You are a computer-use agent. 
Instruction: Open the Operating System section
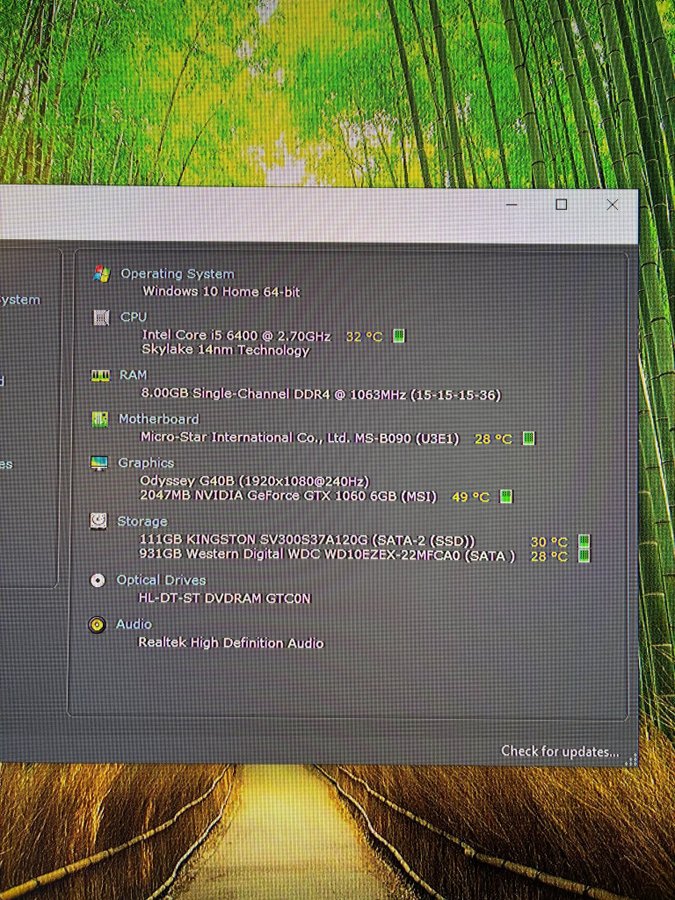177,274
